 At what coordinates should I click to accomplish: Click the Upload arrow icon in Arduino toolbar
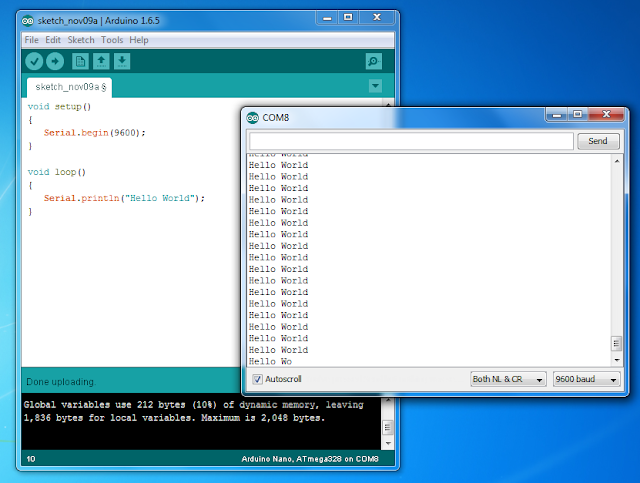pos(55,62)
